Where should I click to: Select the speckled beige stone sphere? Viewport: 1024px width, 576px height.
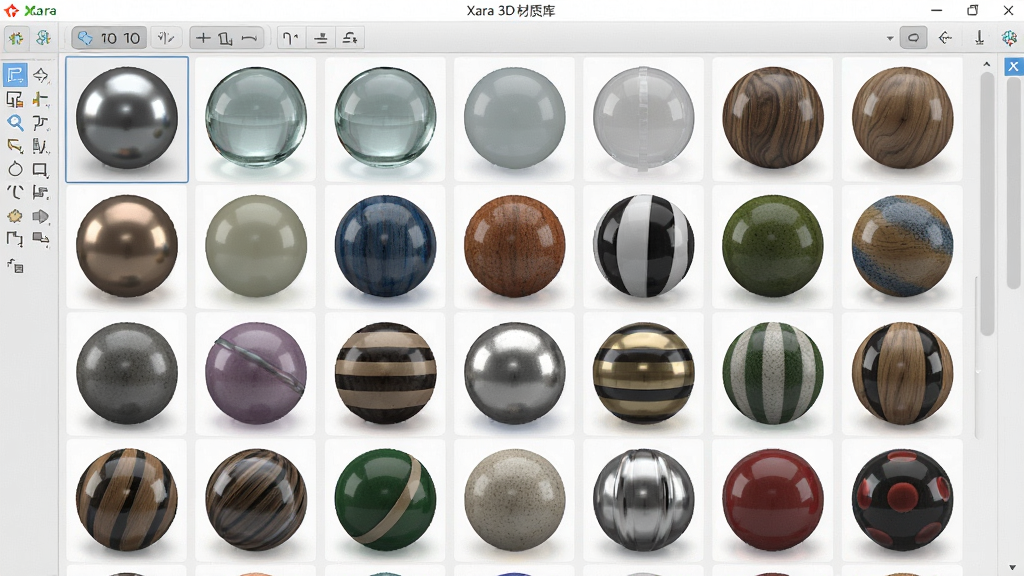[x=514, y=500]
